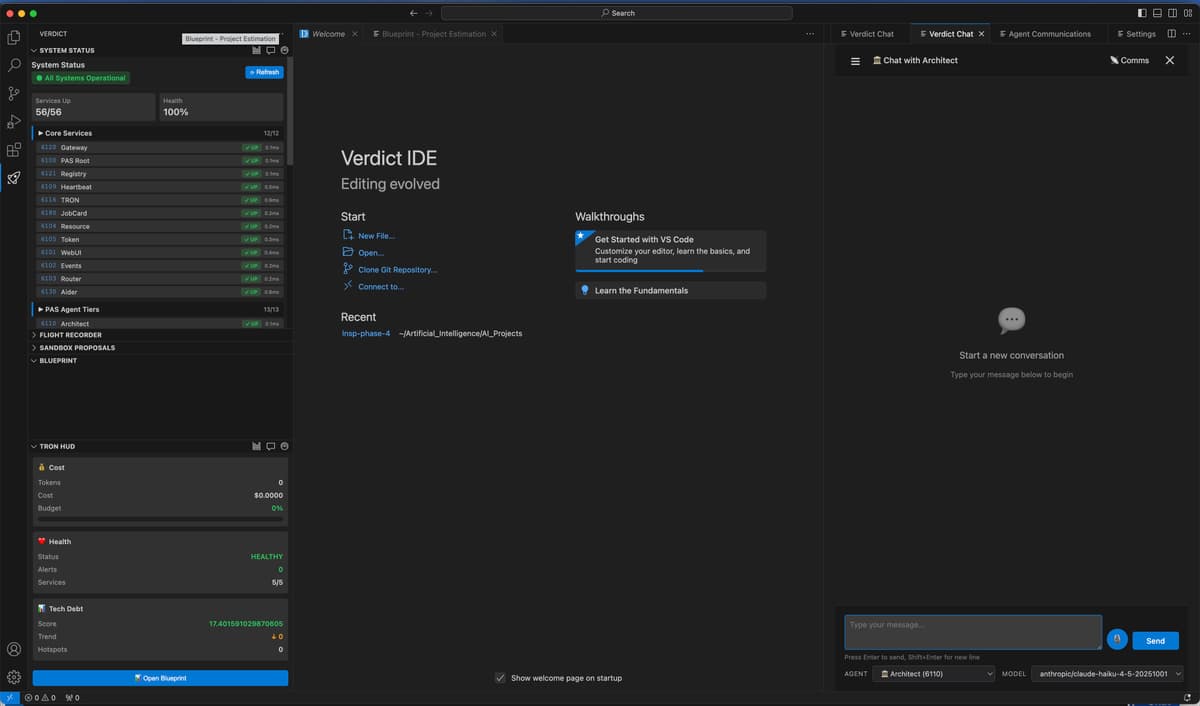Screen dimensions: 1200x706
Task: Toggle the primary sidebar layout button
Action: pyautogui.click(x=1142, y=13)
